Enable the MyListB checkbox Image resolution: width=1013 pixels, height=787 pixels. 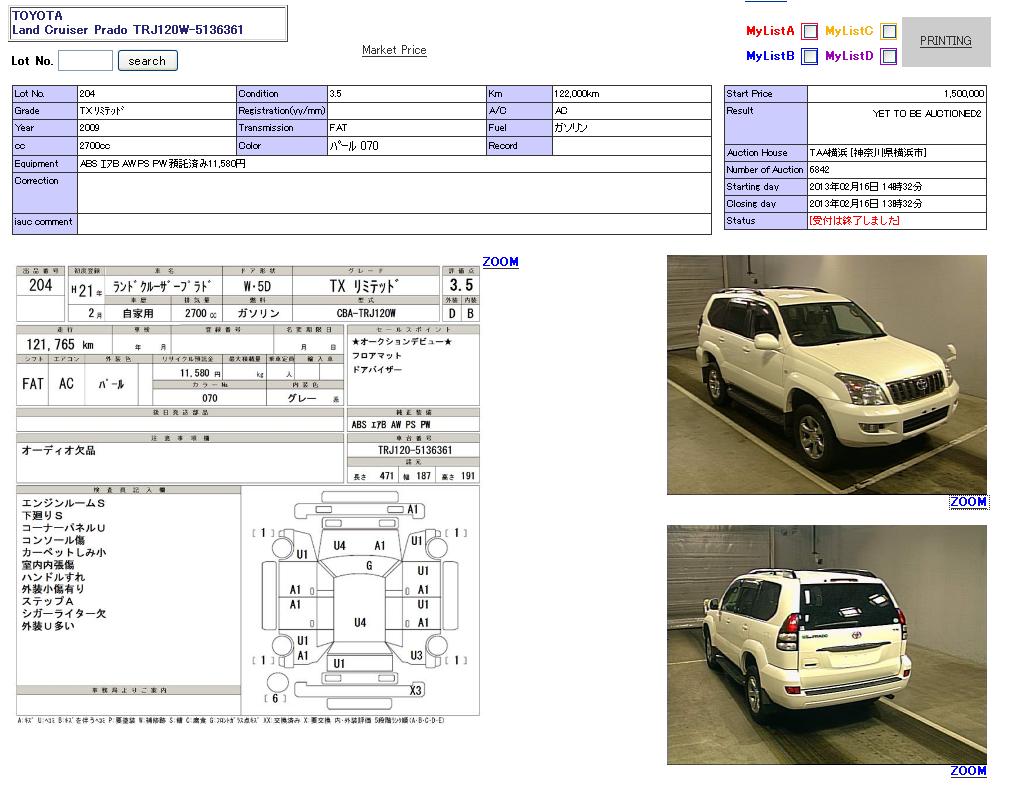coord(809,57)
